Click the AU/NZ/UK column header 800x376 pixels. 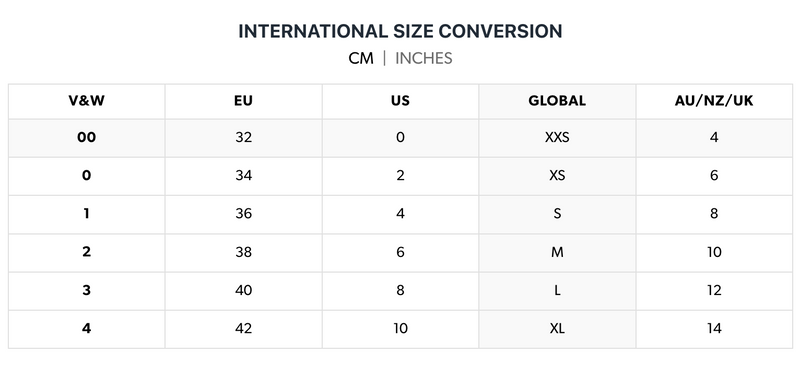[x=714, y=101]
